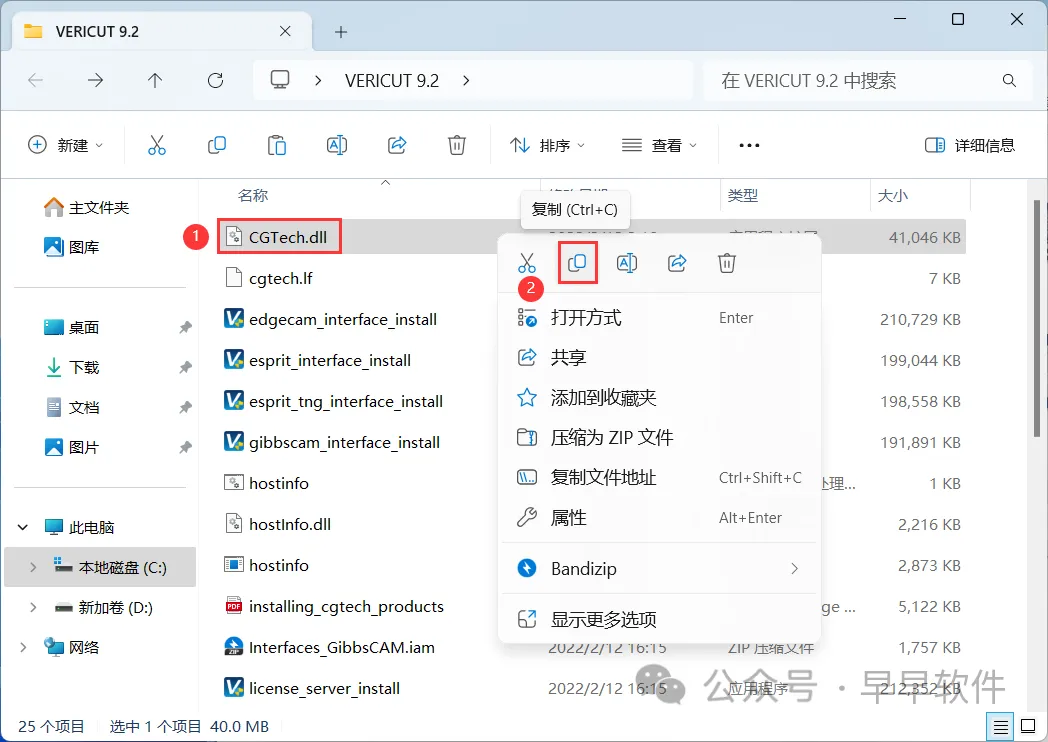Open 图库 in sidebar
1048x742 pixels.
[72, 247]
